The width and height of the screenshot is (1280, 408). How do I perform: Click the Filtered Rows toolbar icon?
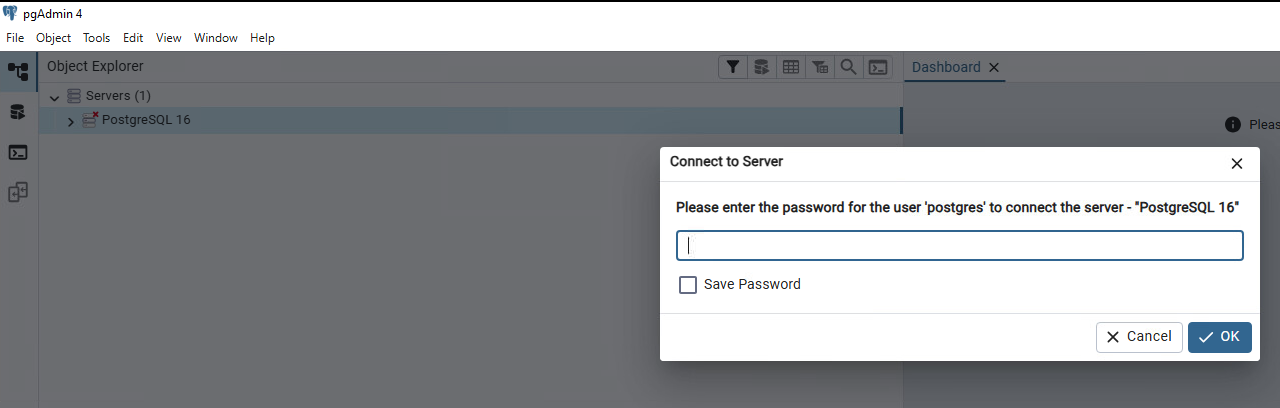click(820, 67)
